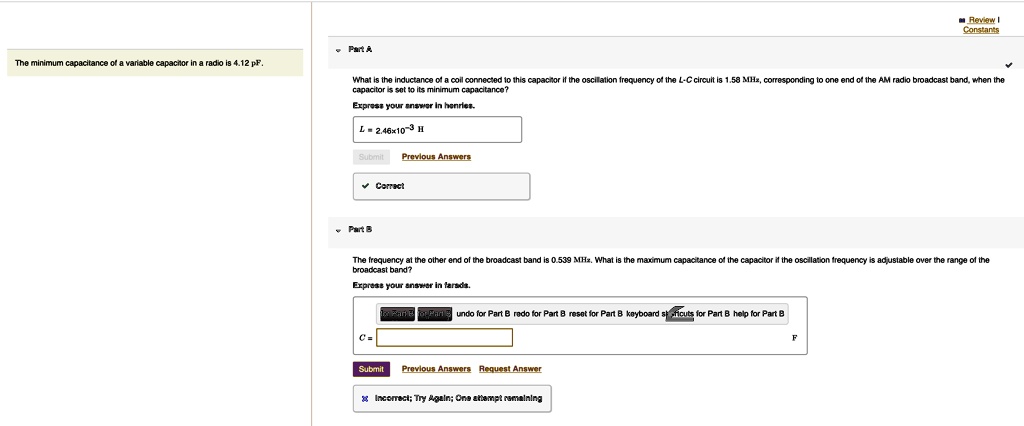Click the capacitance C answer input field
The width and height of the screenshot is (1024, 426).
pos(444,338)
